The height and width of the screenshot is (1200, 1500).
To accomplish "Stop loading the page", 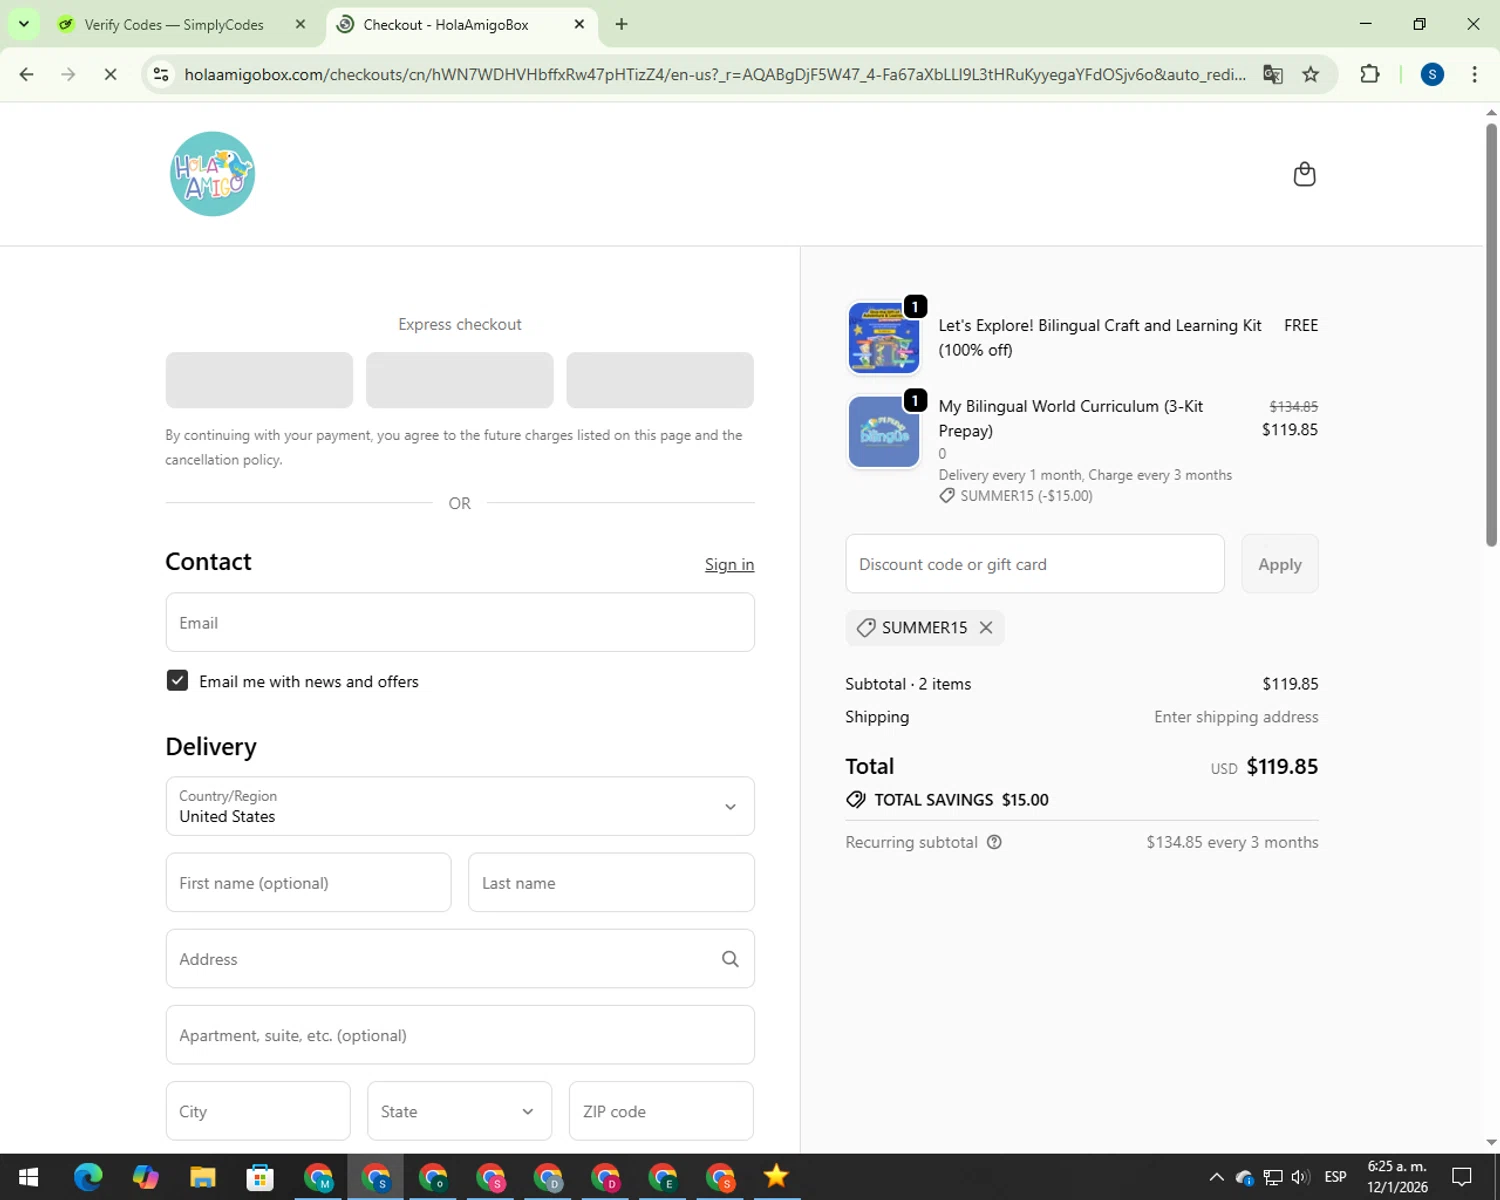I will (110, 74).
